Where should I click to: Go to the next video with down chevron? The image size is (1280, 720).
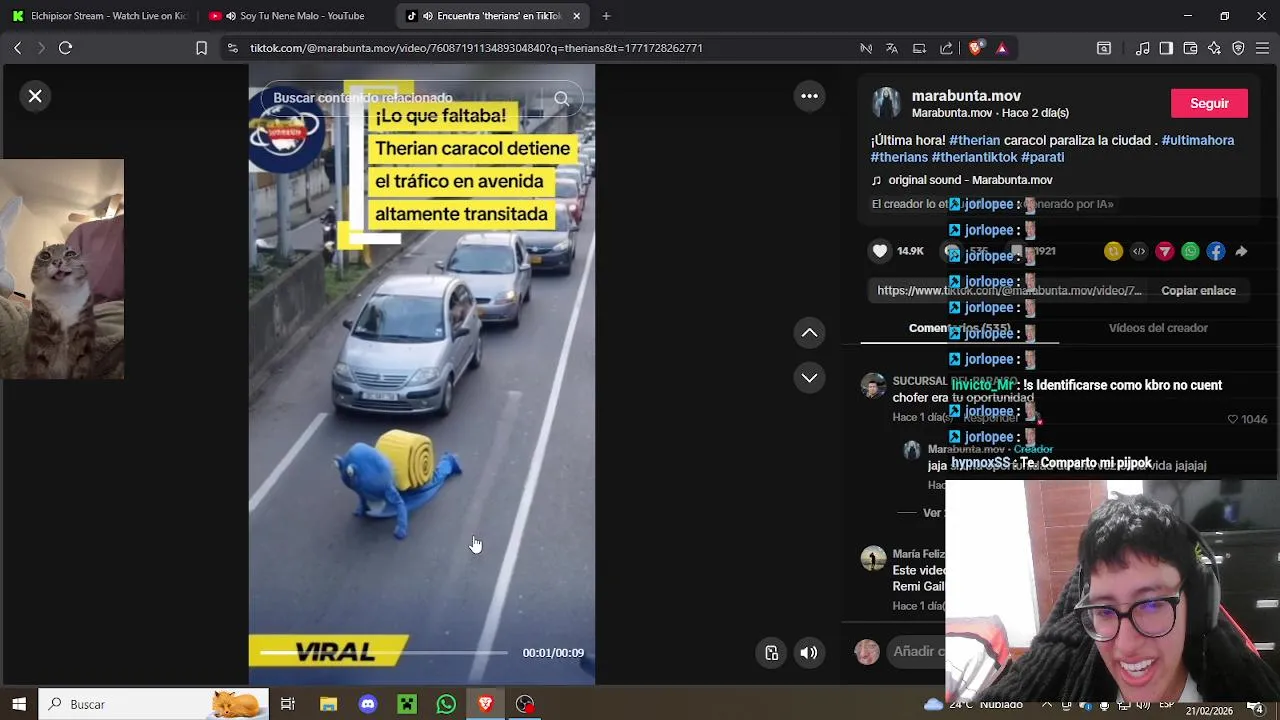tap(809, 377)
